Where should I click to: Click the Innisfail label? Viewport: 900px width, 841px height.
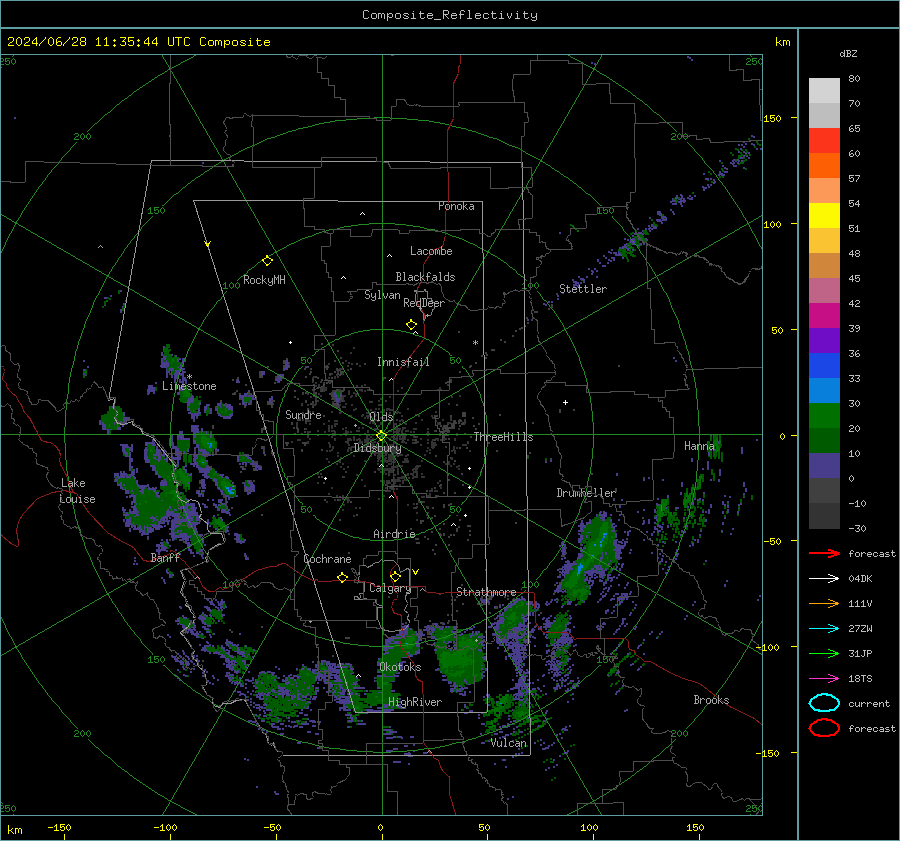(403, 362)
